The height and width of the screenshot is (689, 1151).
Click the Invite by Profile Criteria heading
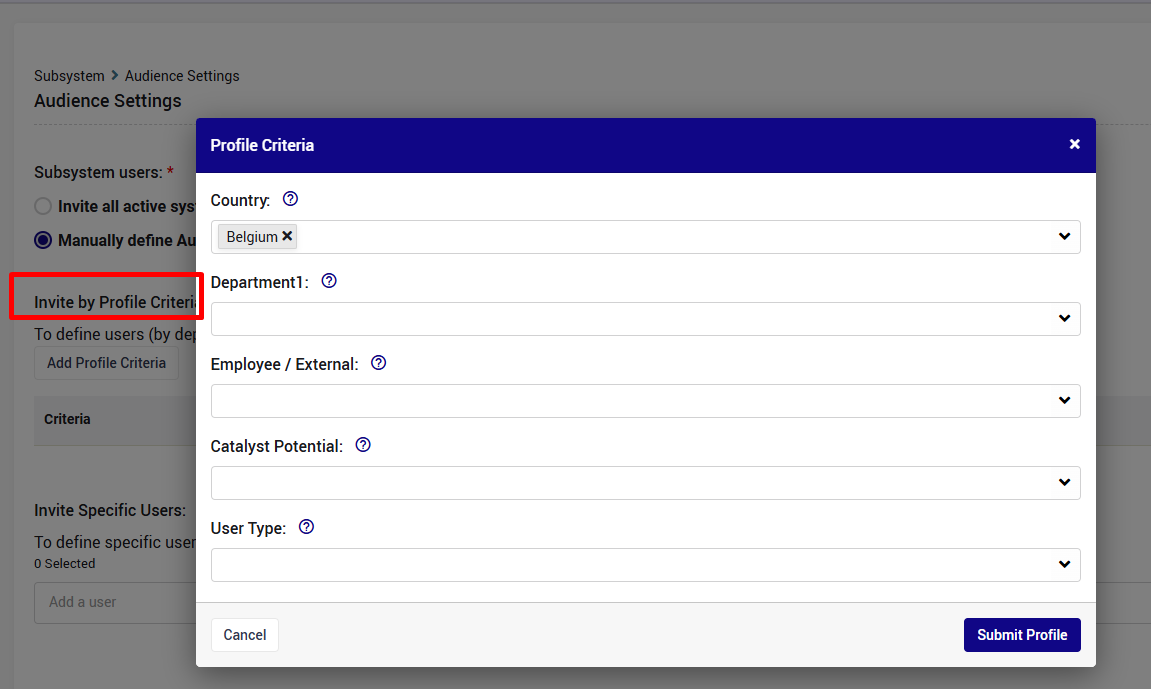(115, 302)
